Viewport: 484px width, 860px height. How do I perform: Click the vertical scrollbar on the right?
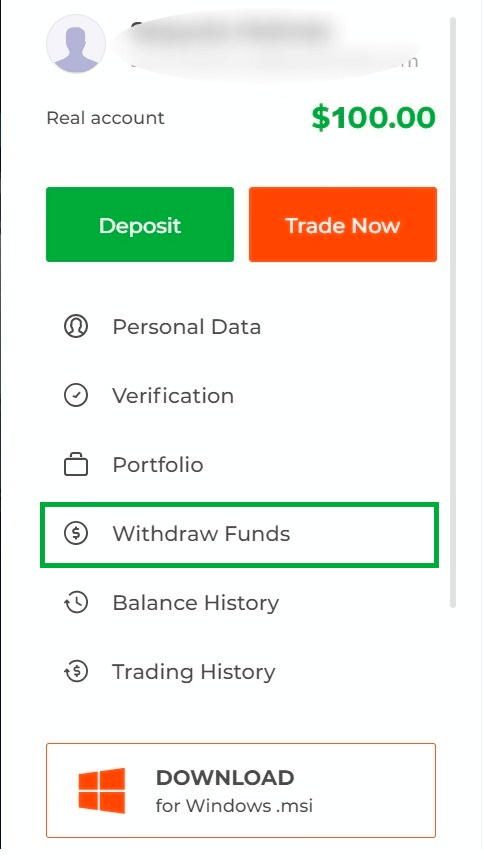(x=453, y=313)
